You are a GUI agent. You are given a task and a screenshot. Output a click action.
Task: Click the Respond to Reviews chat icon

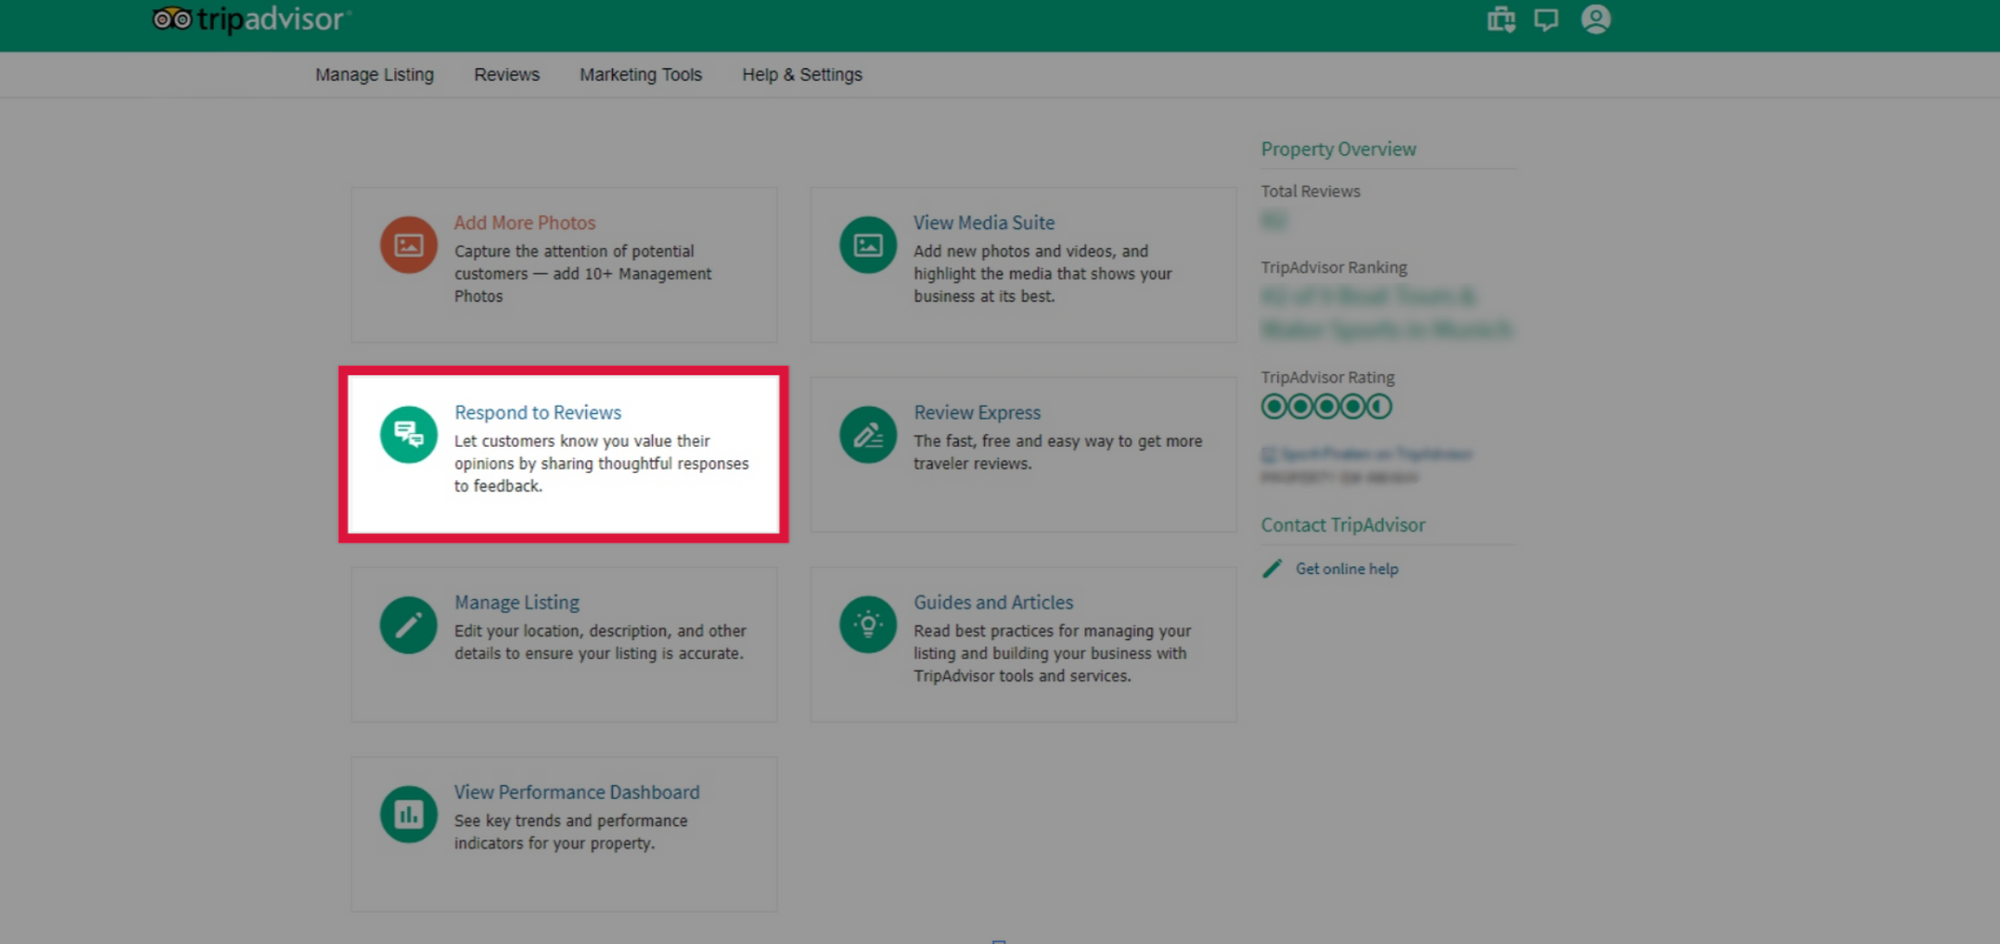[408, 433]
